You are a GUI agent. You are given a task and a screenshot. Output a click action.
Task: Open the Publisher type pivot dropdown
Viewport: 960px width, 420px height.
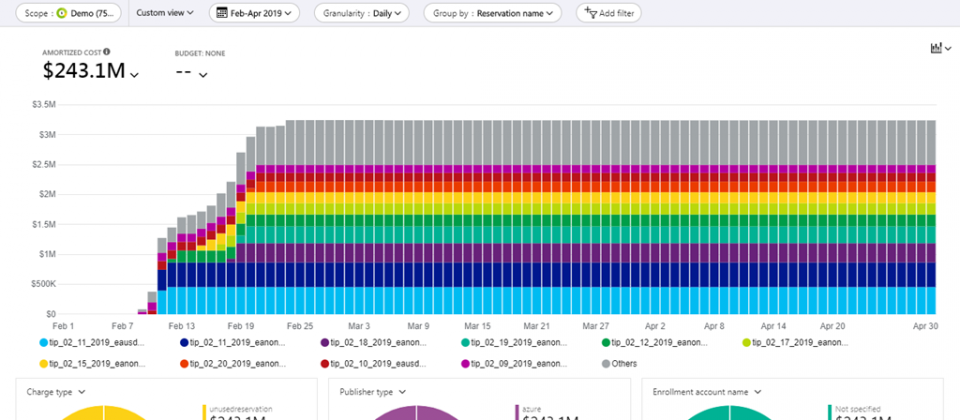pyautogui.click(x=372, y=392)
